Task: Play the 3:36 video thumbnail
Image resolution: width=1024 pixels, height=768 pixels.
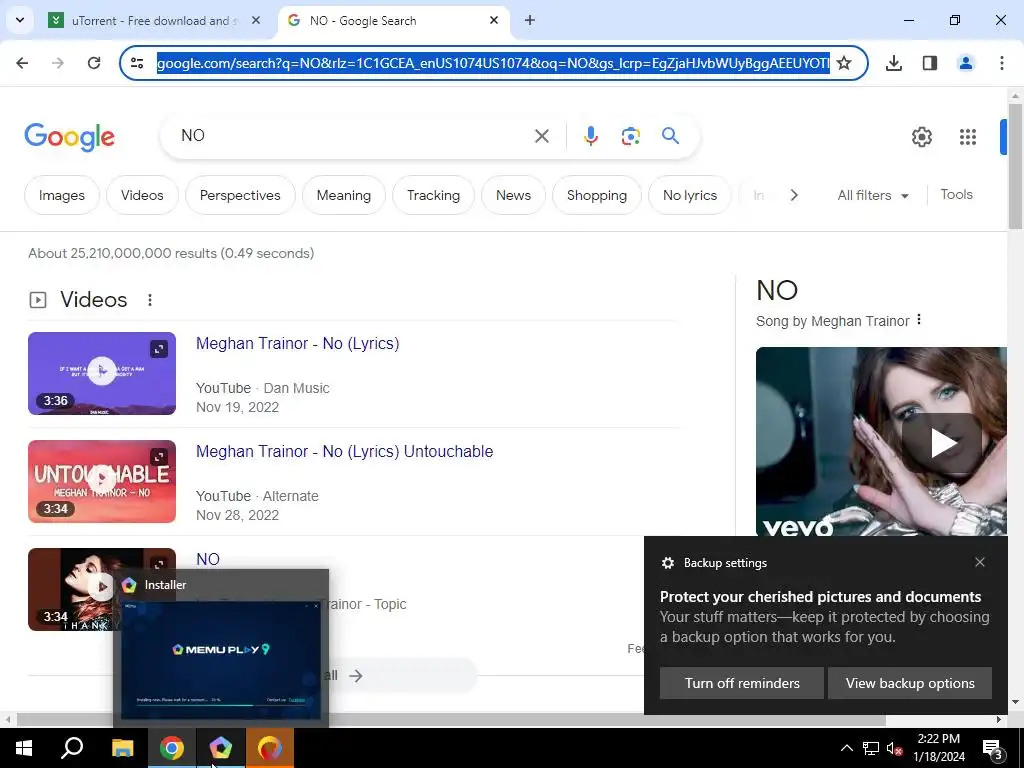Action: (102, 373)
